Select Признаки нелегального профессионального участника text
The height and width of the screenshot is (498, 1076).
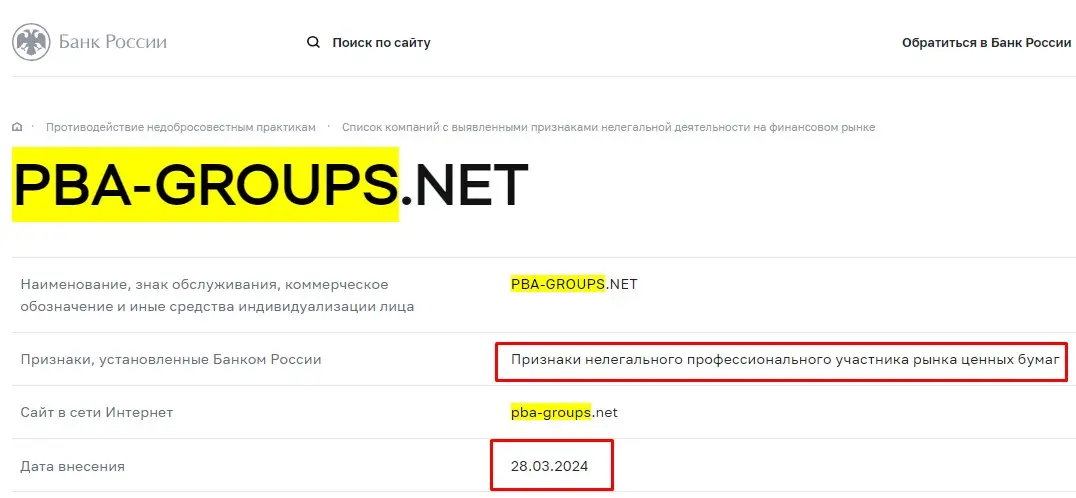coord(784,359)
